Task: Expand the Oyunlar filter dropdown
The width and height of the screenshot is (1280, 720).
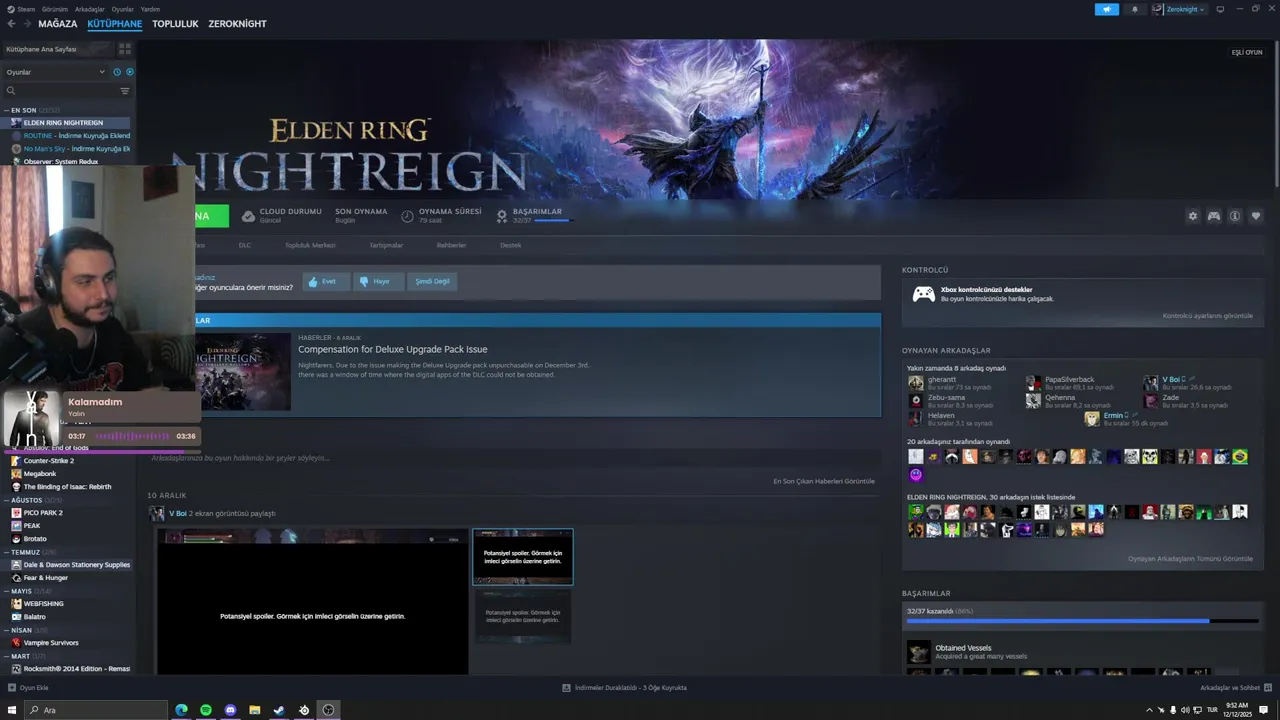Action: point(55,72)
